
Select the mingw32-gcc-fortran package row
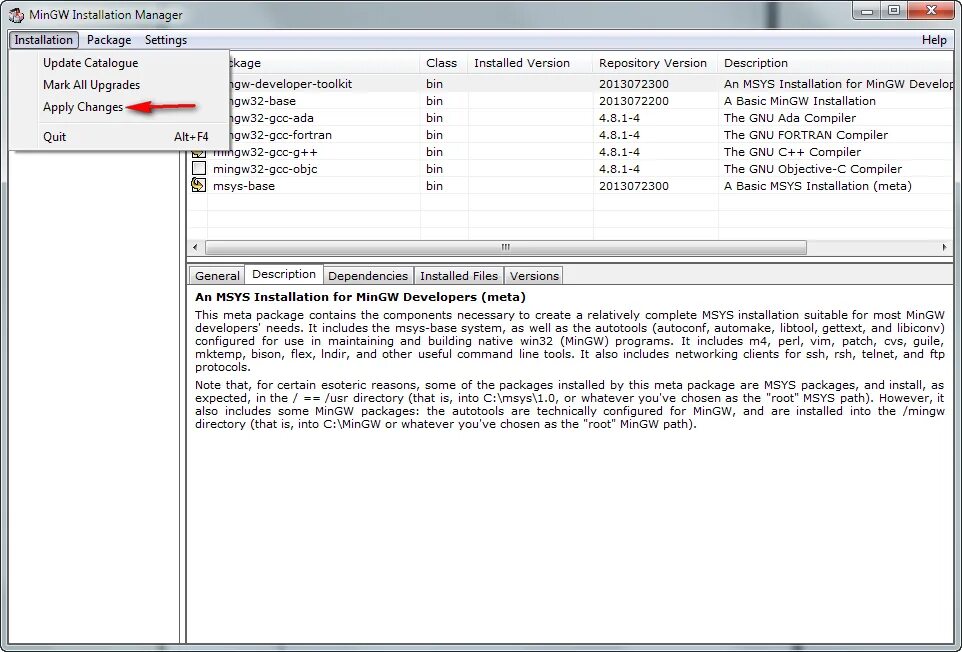[571, 135]
